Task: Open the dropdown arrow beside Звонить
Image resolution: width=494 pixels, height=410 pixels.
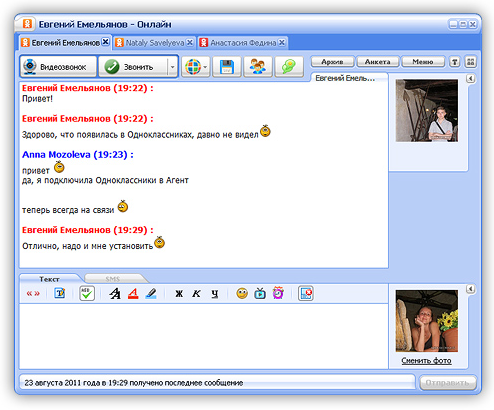Action: point(172,67)
